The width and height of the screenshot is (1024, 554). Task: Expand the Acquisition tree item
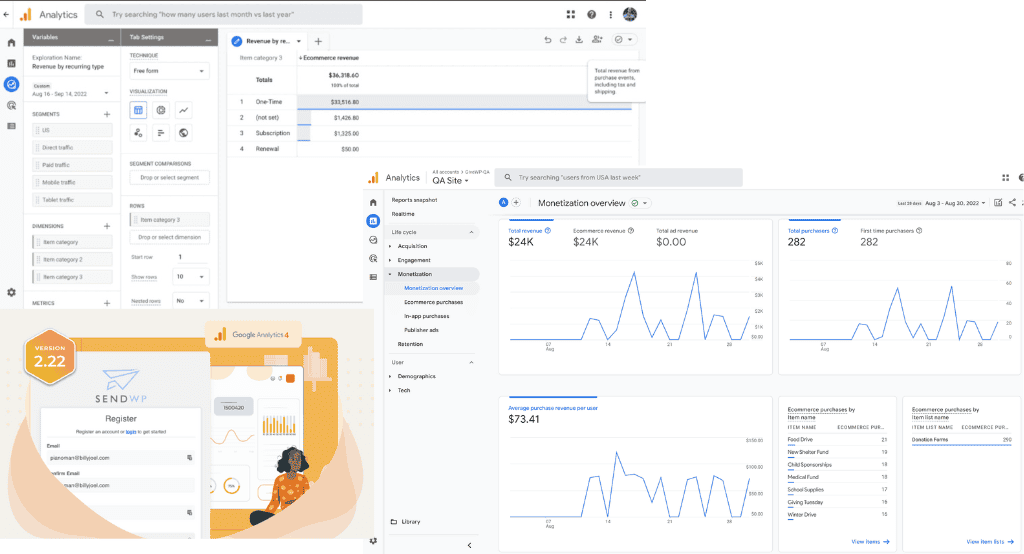click(391, 246)
